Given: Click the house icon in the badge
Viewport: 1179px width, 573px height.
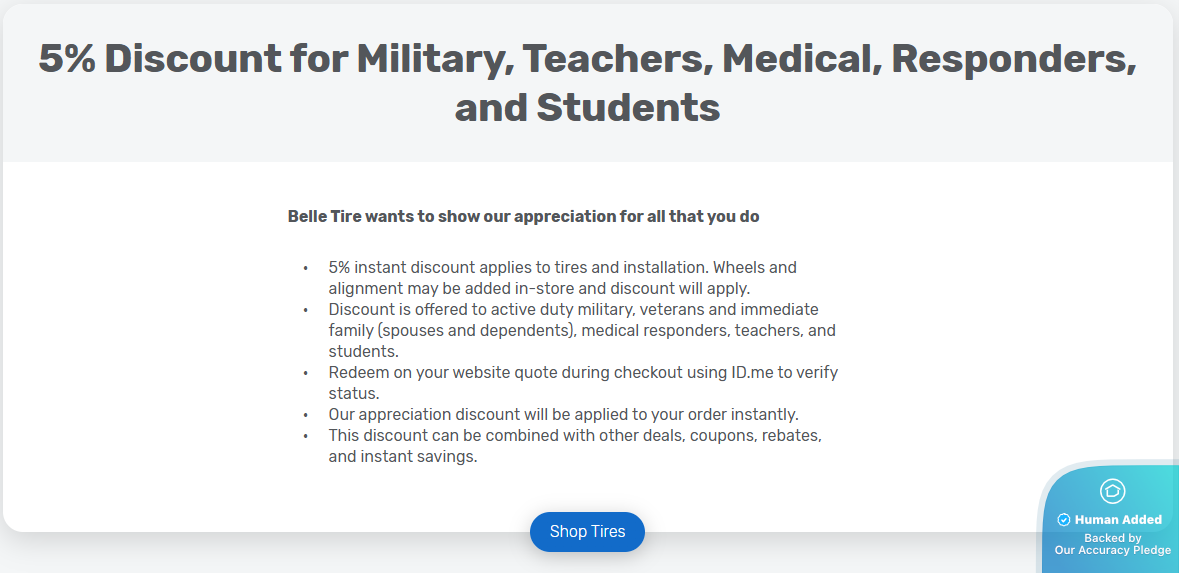Looking at the screenshot, I should point(1112,491).
